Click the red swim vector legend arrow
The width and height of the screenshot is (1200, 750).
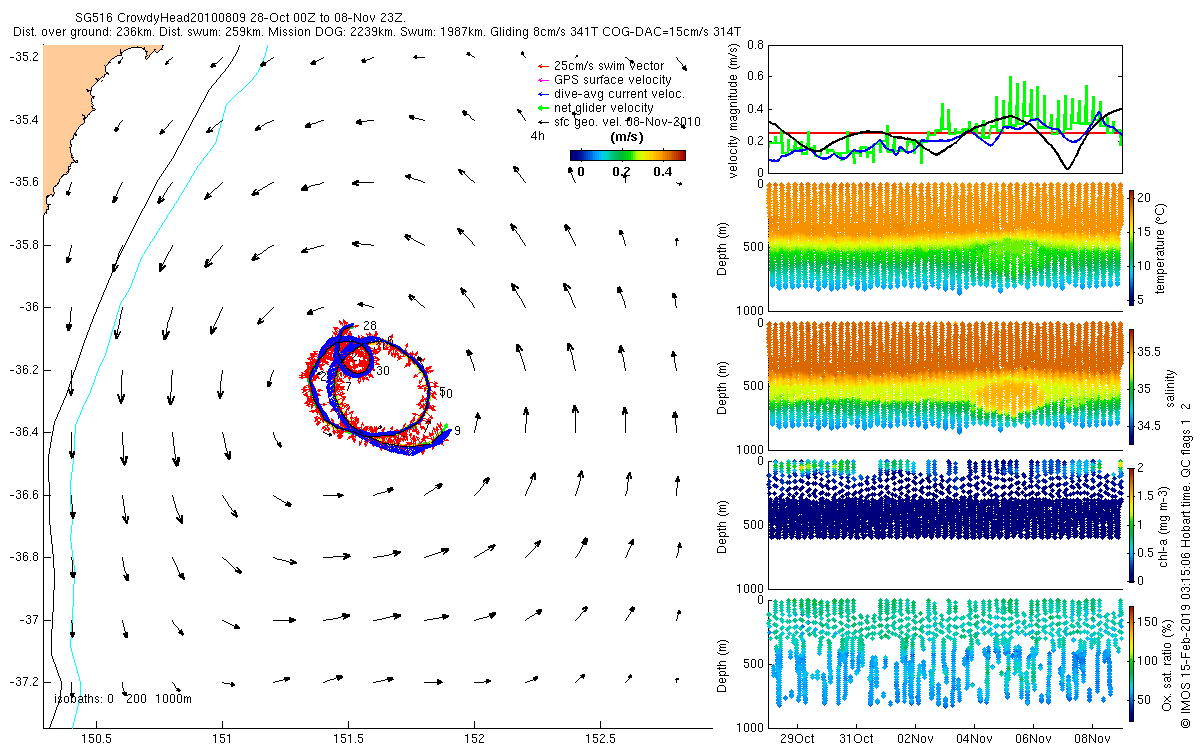(x=543, y=66)
